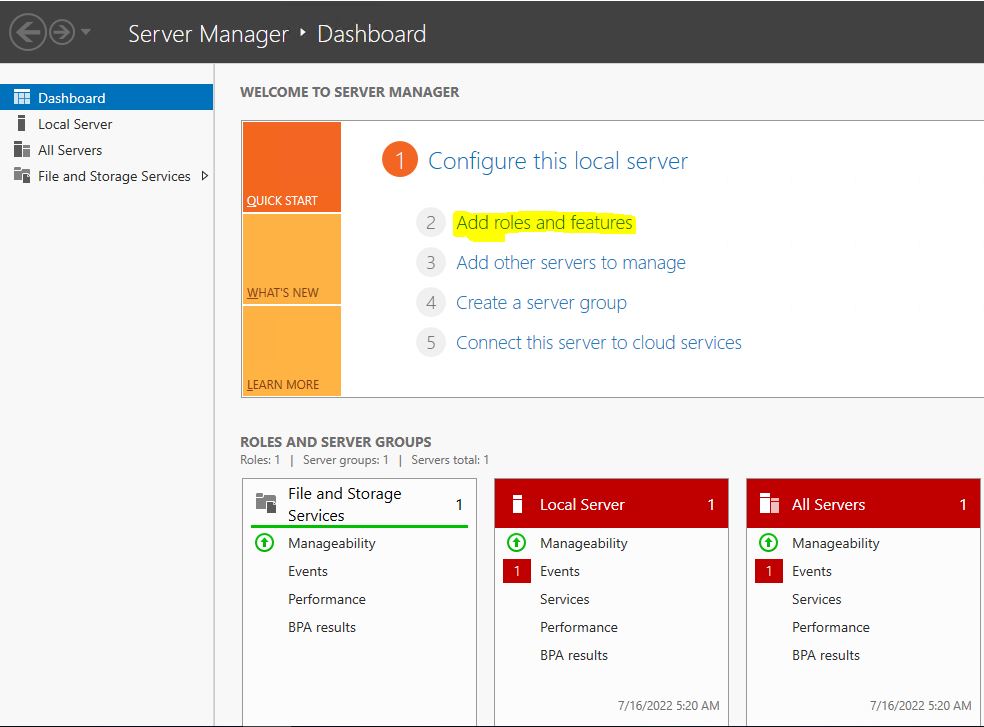This screenshot has width=984, height=727.
Task: Click the step 4 number circle
Action: (430, 303)
